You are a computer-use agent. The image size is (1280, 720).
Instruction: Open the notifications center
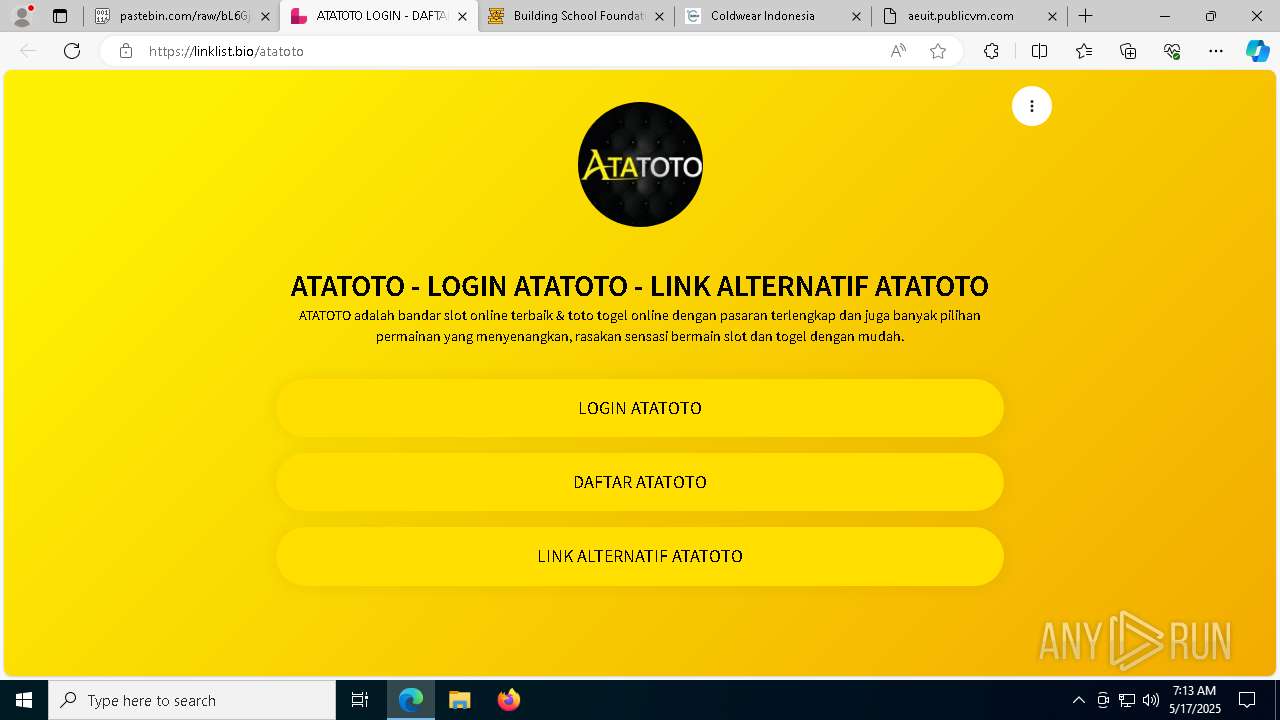pos(1247,700)
